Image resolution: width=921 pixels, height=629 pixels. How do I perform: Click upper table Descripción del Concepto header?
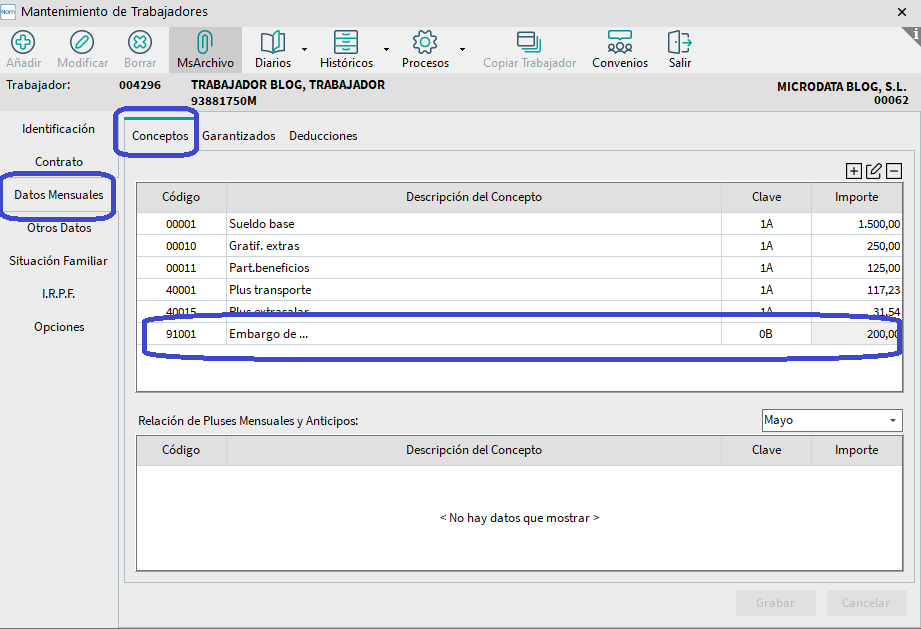[x=473, y=197]
